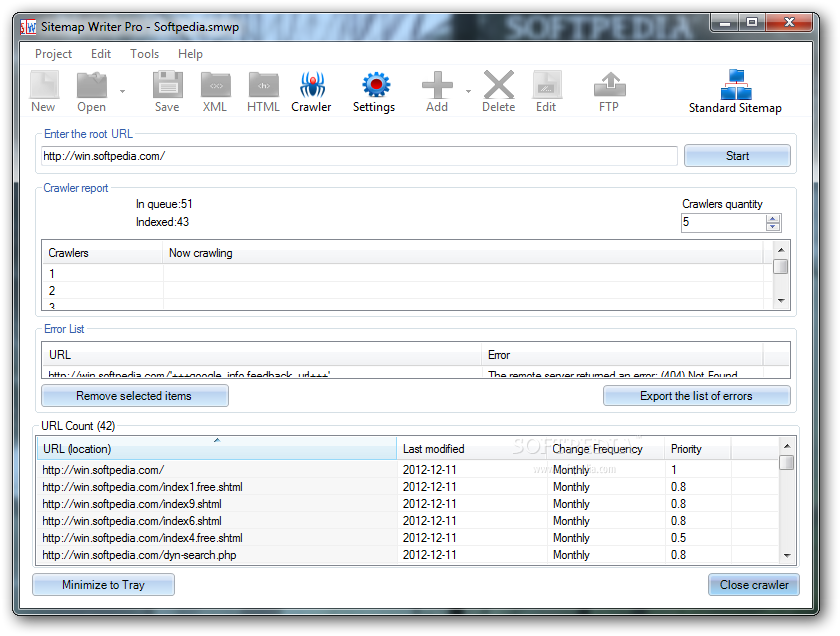Click the scroll-up arrow of the URL list
The width and height of the screenshot is (840, 636).
click(x=786, y=446)
